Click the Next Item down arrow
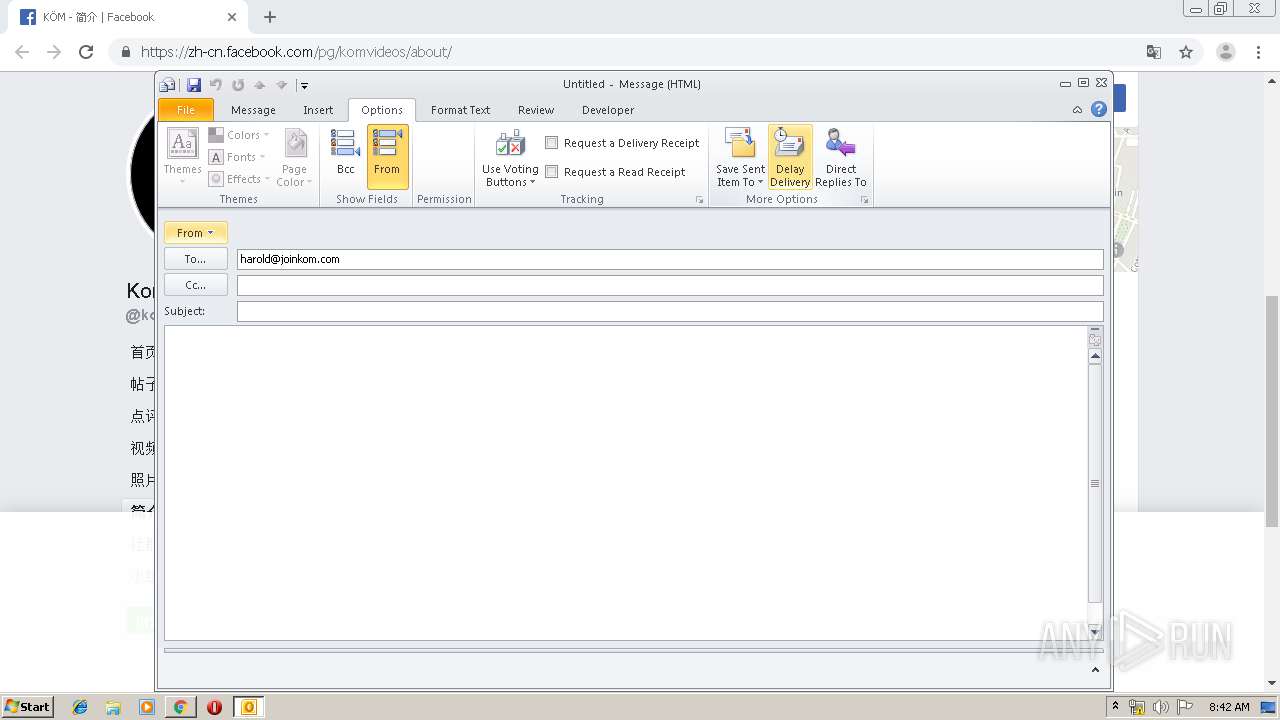 click(282, 85)
